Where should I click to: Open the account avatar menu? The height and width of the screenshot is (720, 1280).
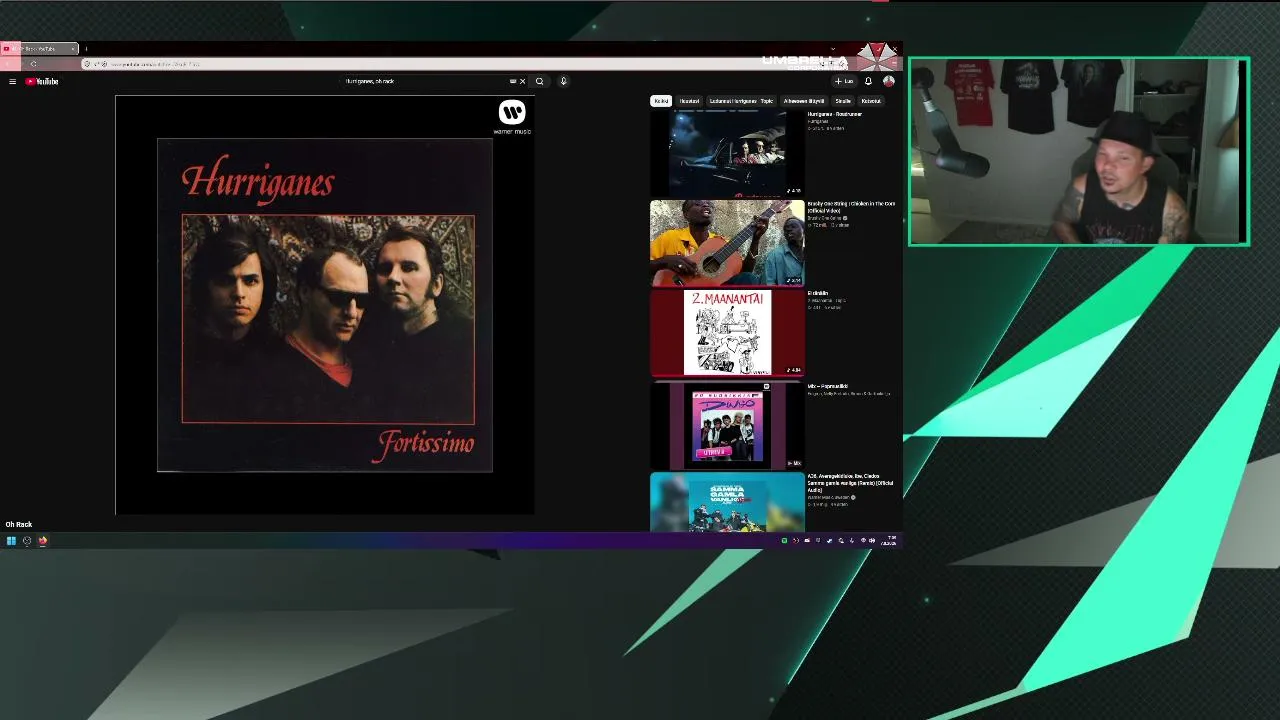click(888, 81)
